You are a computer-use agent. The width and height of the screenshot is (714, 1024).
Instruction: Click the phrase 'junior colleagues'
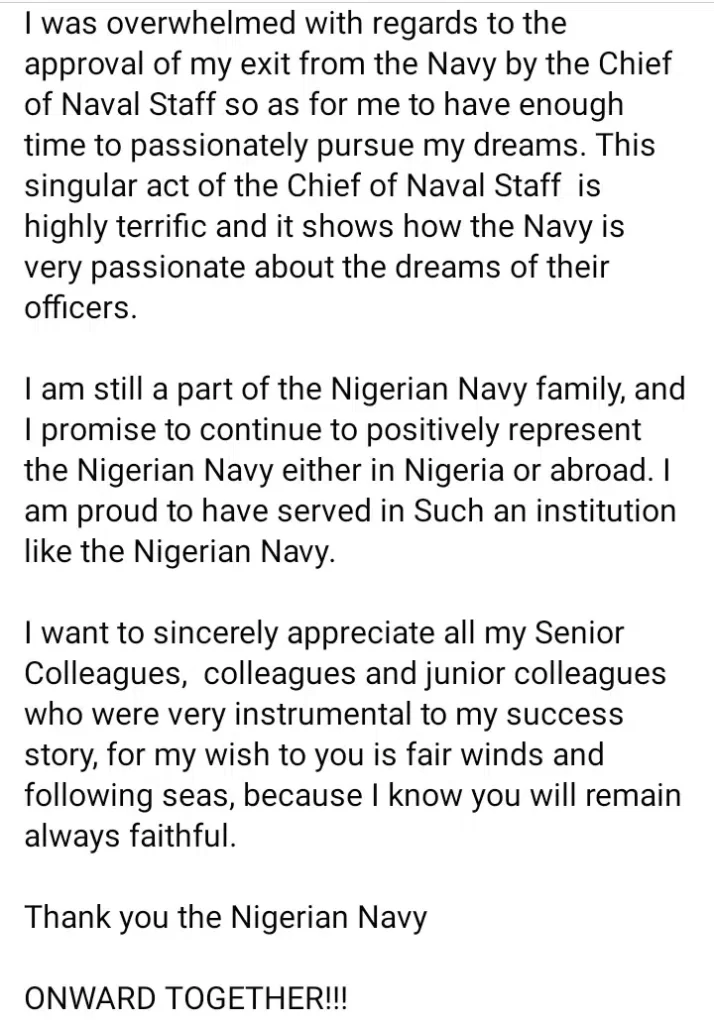(x=545, y=675)
